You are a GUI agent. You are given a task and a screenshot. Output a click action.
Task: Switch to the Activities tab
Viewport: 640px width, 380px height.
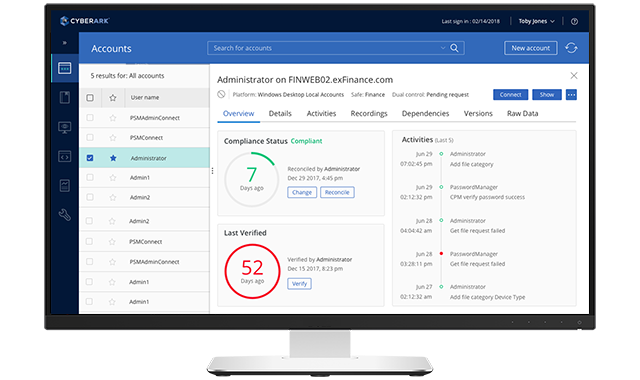(321, 113)
